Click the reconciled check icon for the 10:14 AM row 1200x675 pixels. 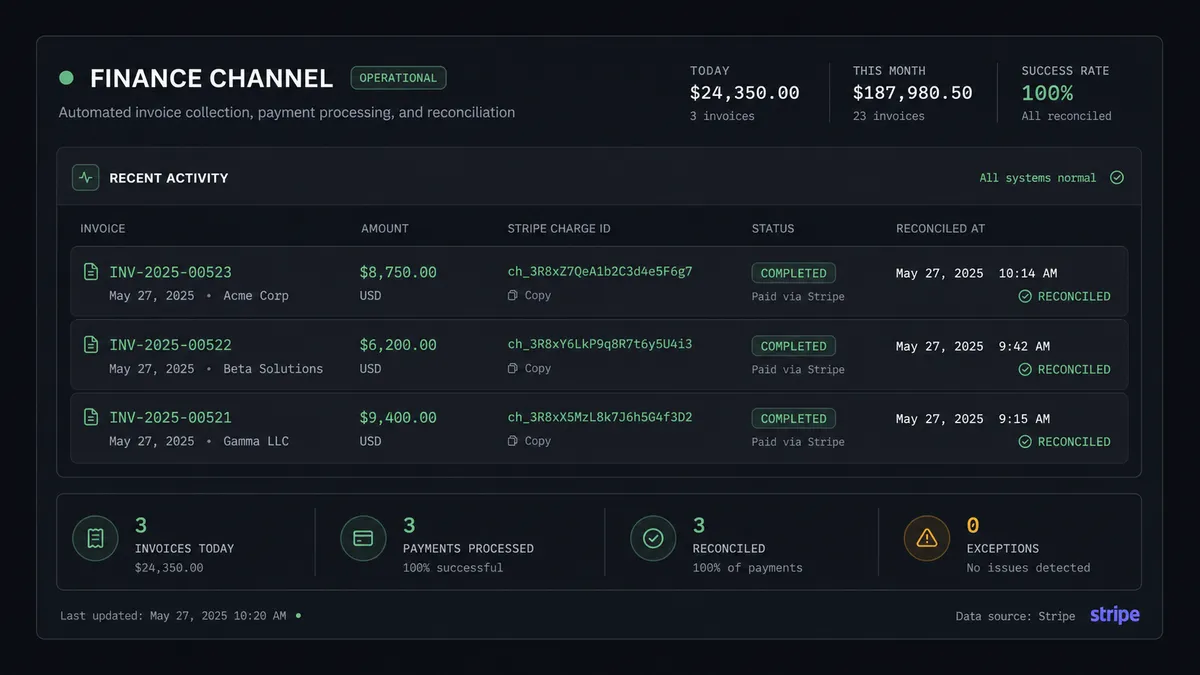point(1025,296)
